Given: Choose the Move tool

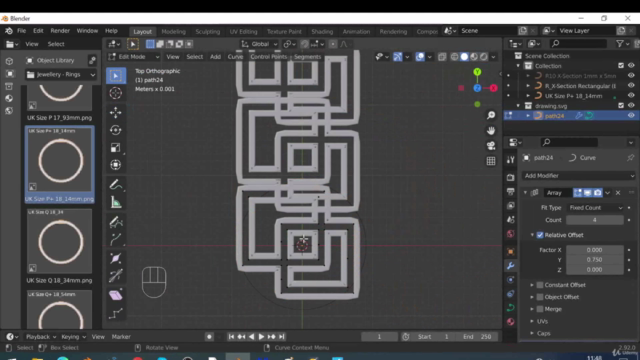Looking at the screenshot, I should click(116, 112).
